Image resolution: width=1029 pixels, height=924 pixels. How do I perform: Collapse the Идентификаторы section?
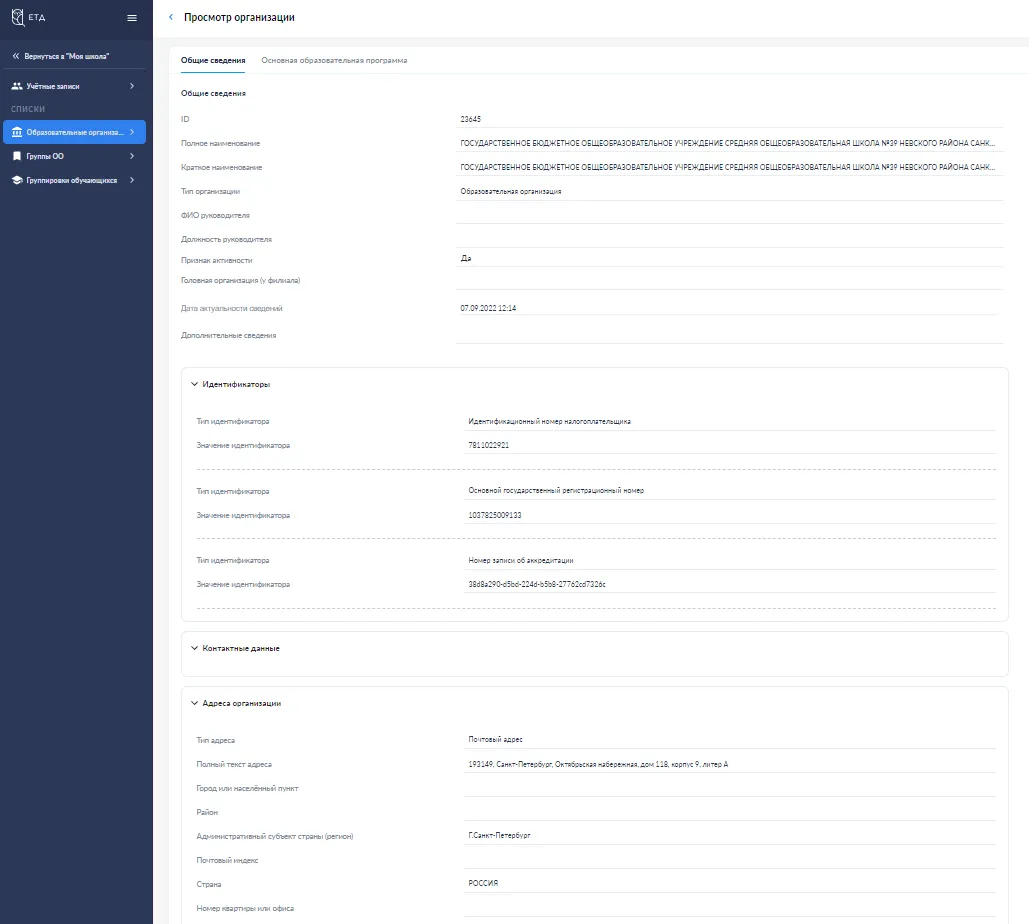tap(194, 384)
